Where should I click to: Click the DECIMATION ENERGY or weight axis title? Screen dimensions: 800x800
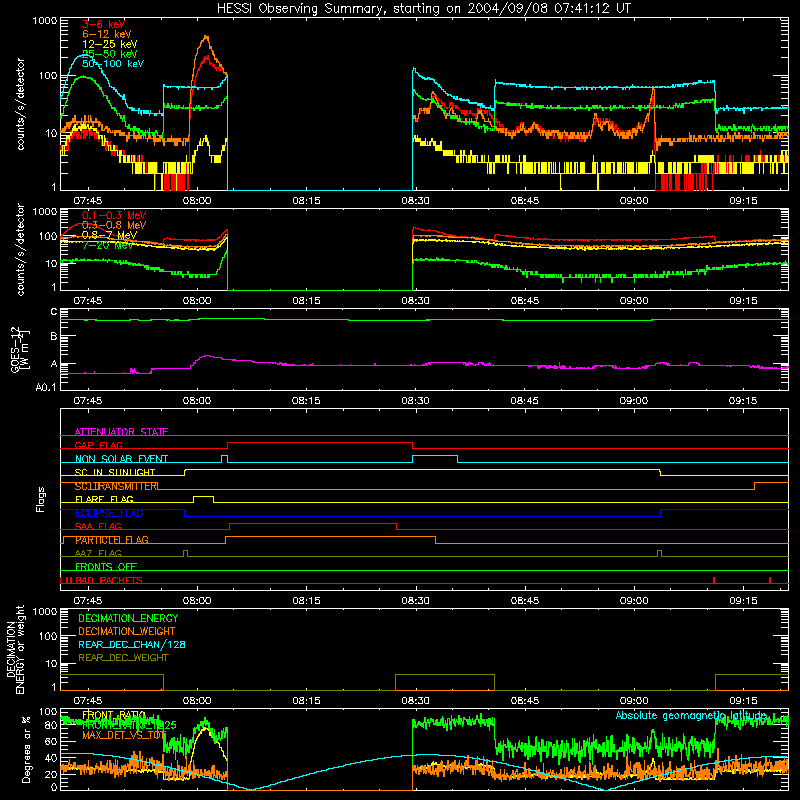(15, 649)
